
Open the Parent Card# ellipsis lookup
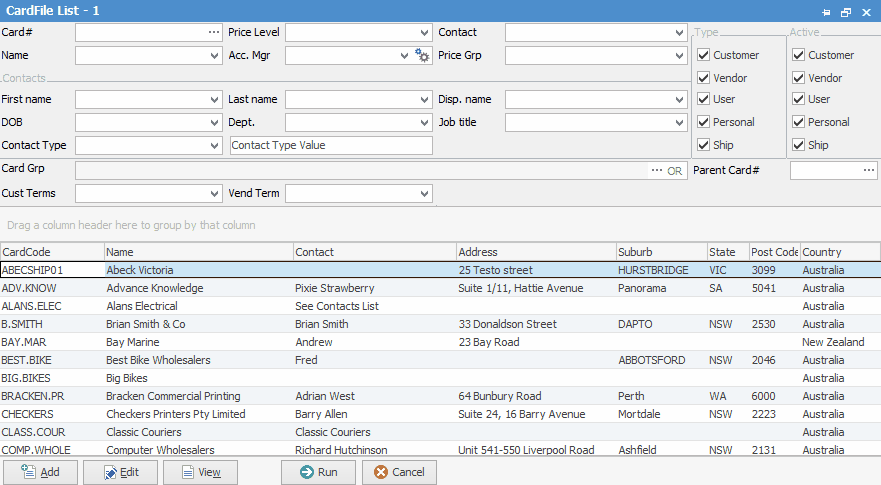pyautogui.click(x=869, y=170)
